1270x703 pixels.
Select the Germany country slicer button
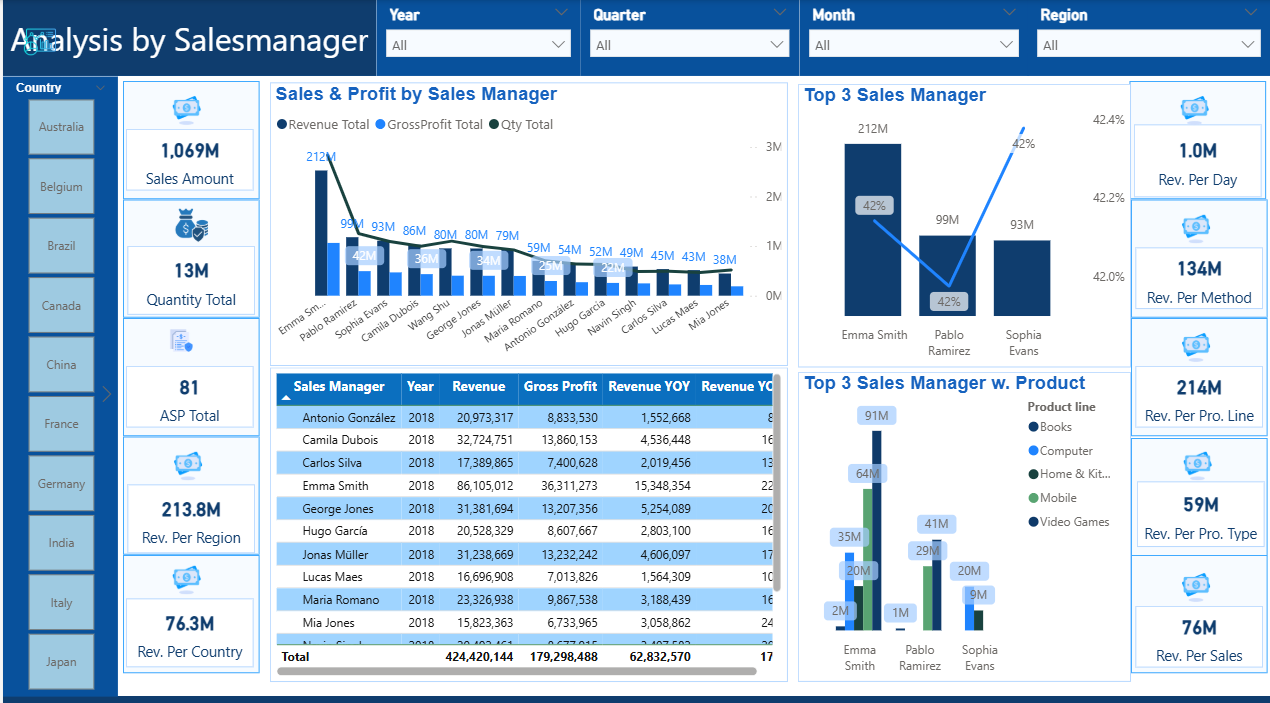[61, 484]
